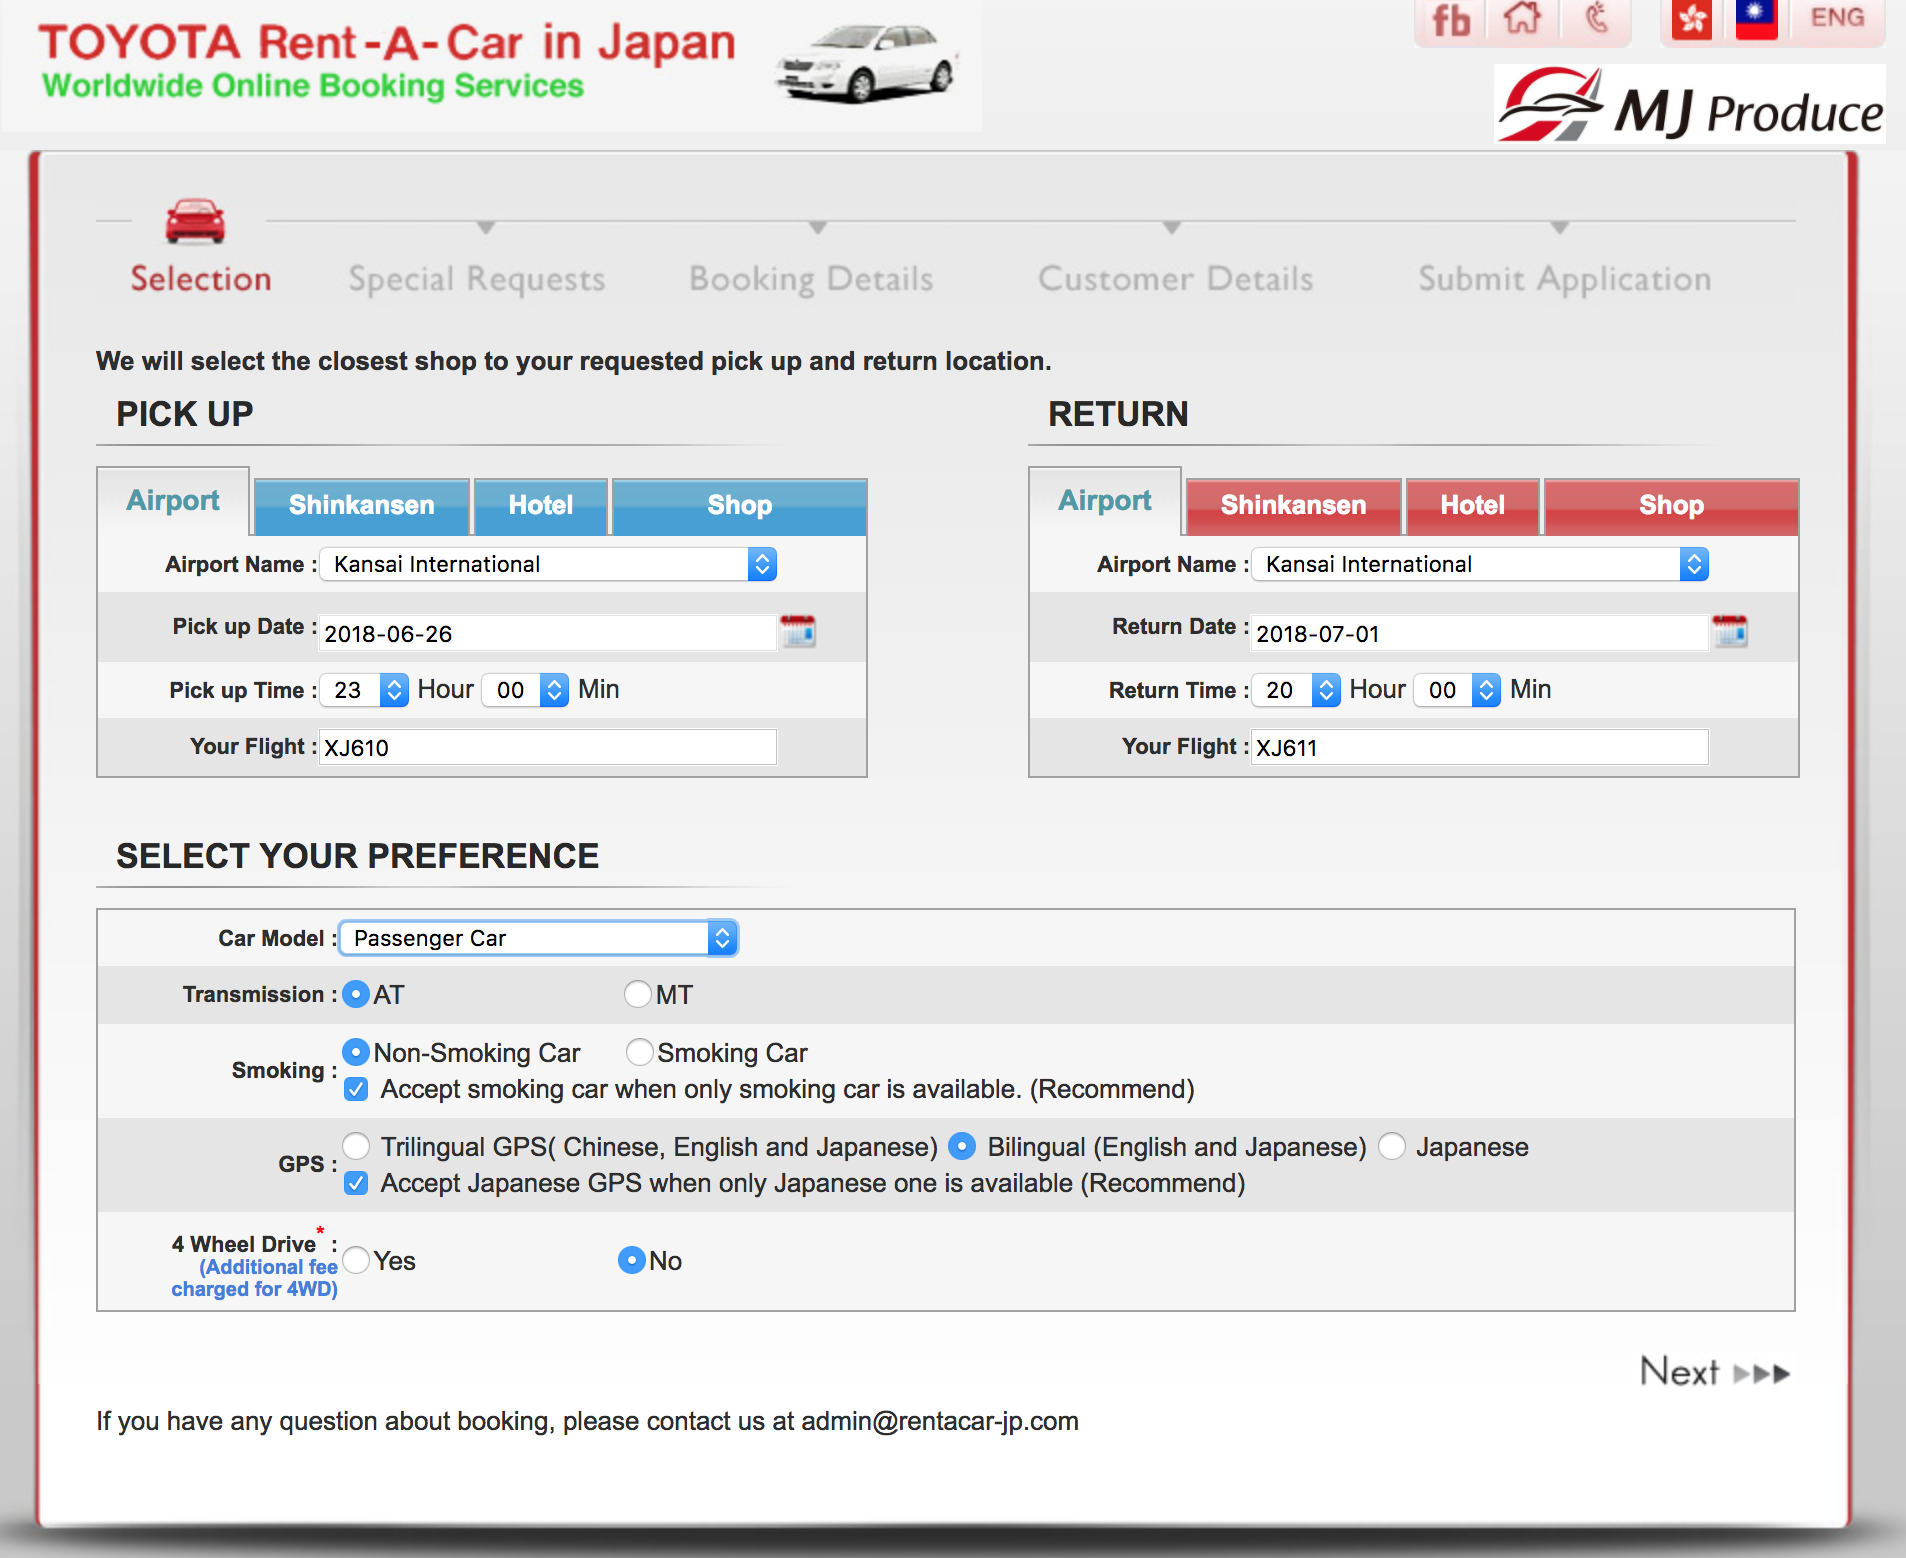This screenshot has height=1558, width=1906.
Task: Select No for 4 Wheel Drive
Action: tap(632, 1261)
